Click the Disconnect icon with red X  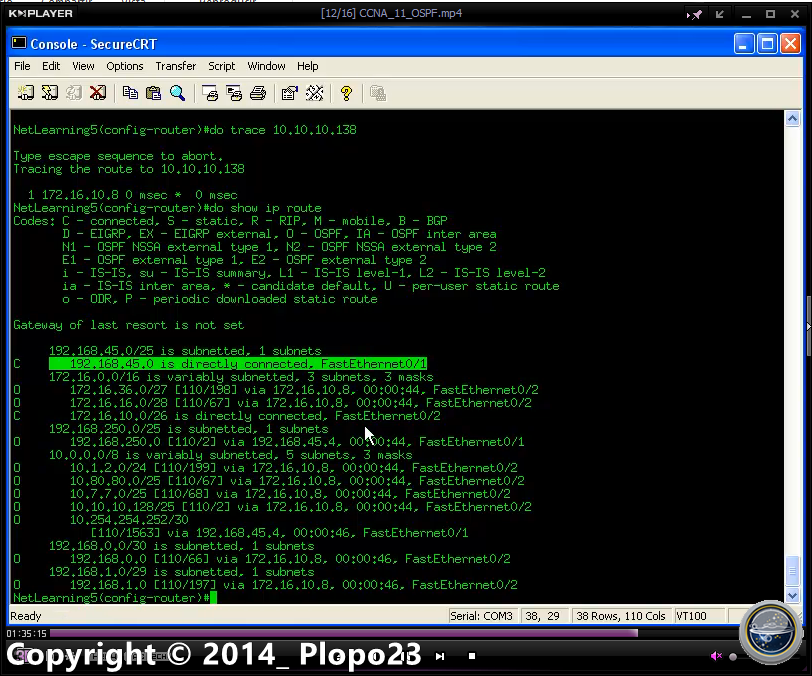97,93
